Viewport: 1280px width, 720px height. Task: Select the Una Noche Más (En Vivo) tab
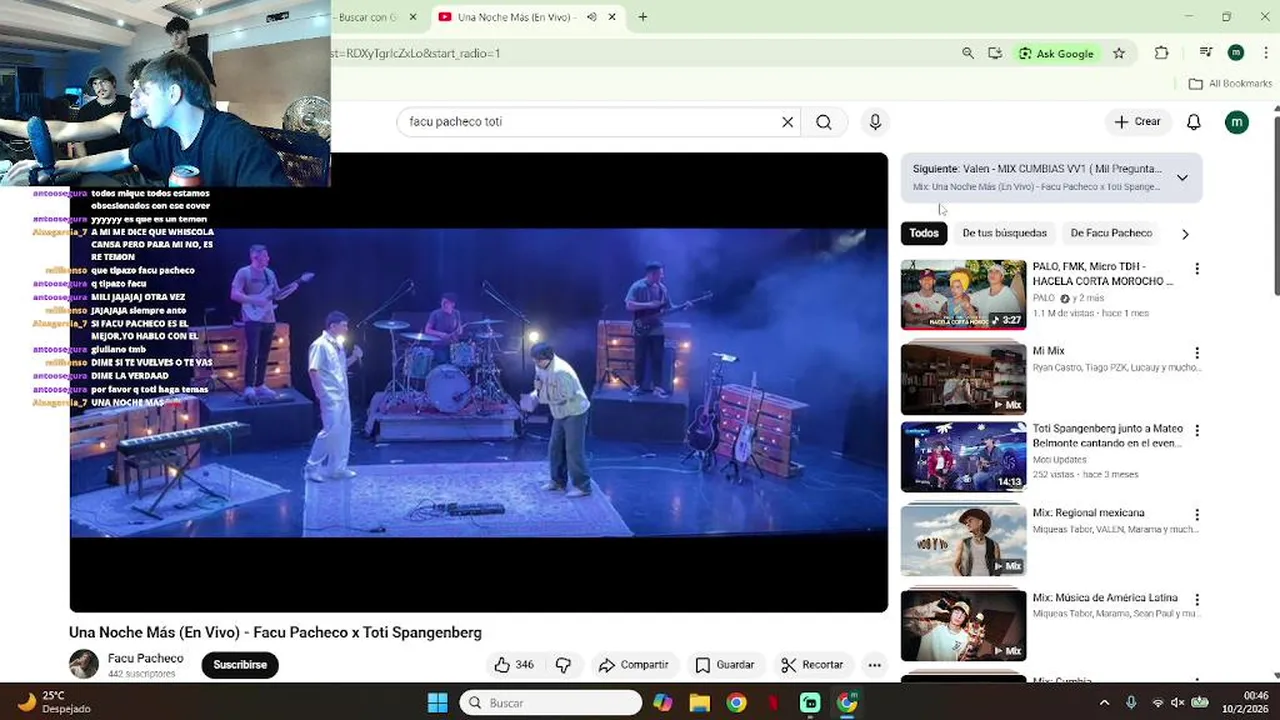point(515,17)
